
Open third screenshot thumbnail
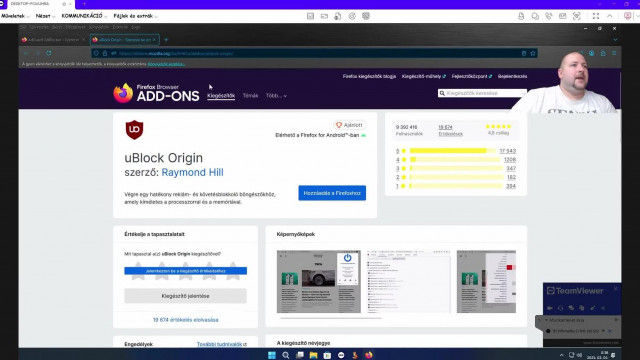486,282
